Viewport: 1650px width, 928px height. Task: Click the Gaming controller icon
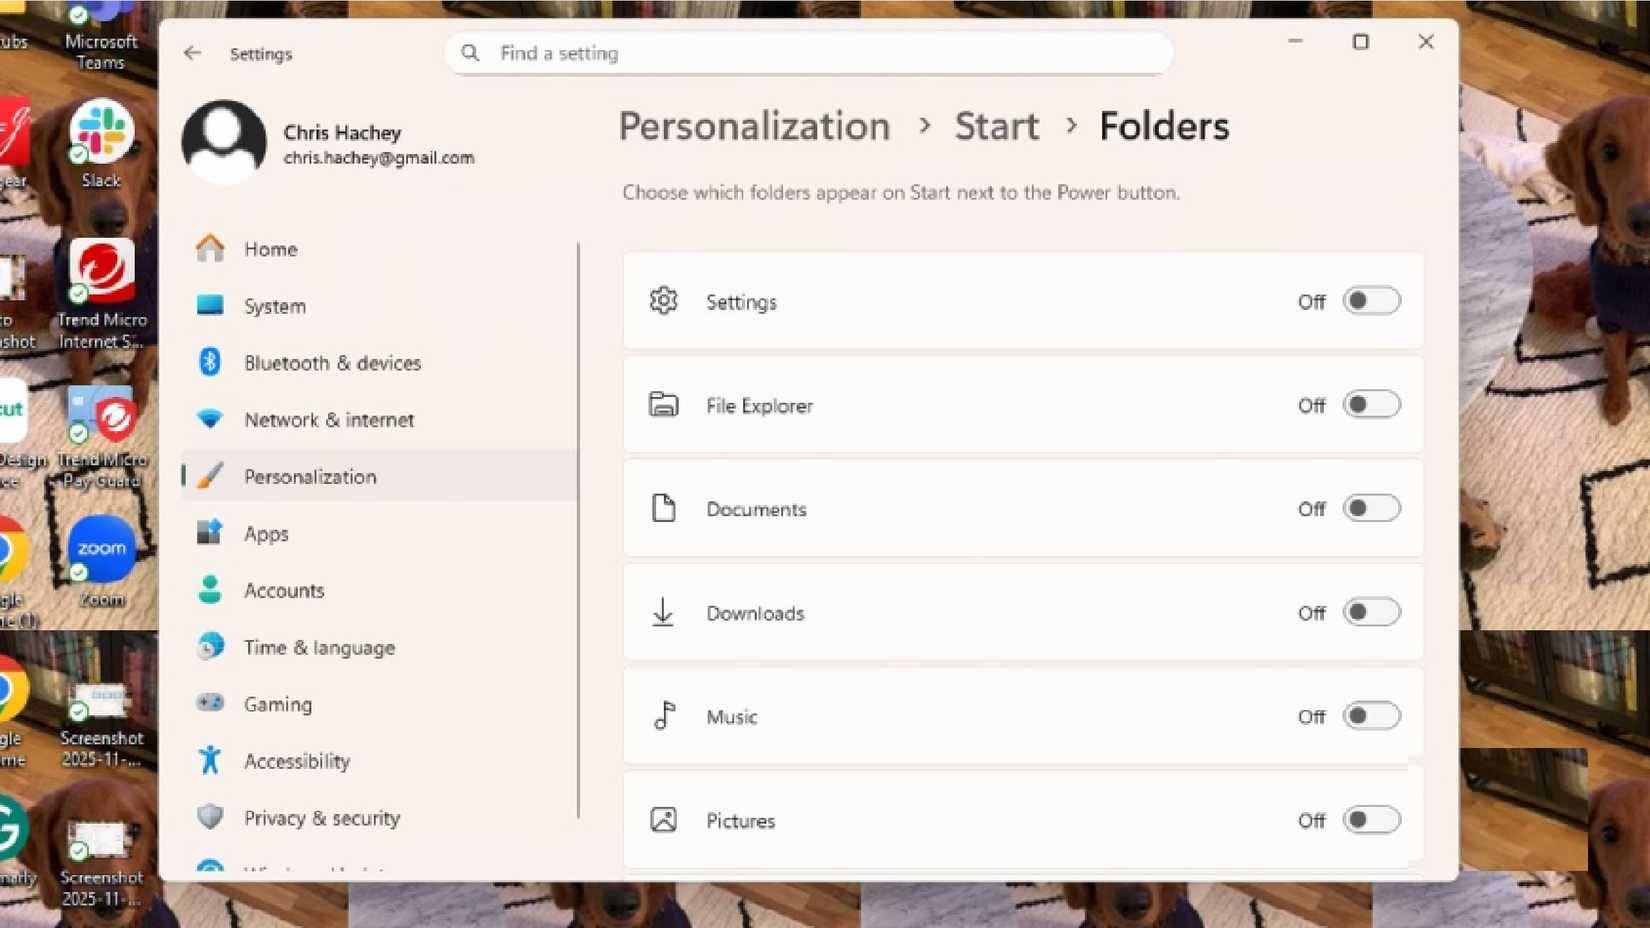pyautogui.click(x=211, y=704)
